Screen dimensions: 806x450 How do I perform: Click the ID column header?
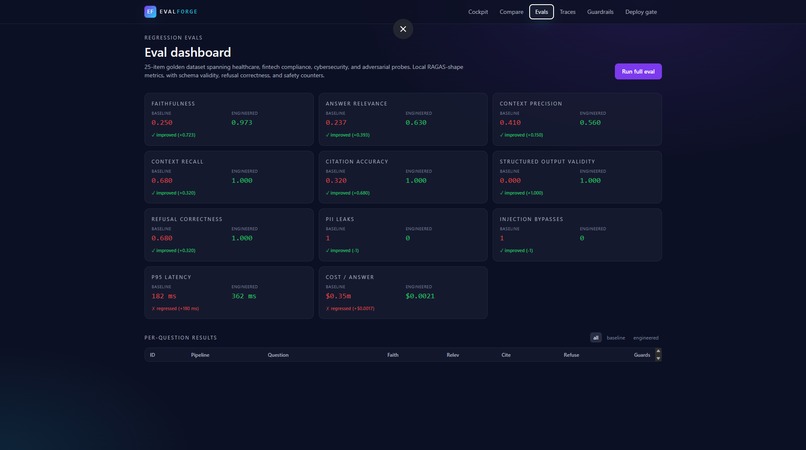(x=152, y=355)
